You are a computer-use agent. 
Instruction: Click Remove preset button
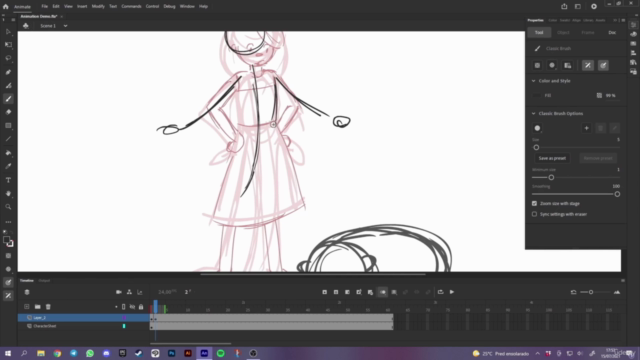598,158
